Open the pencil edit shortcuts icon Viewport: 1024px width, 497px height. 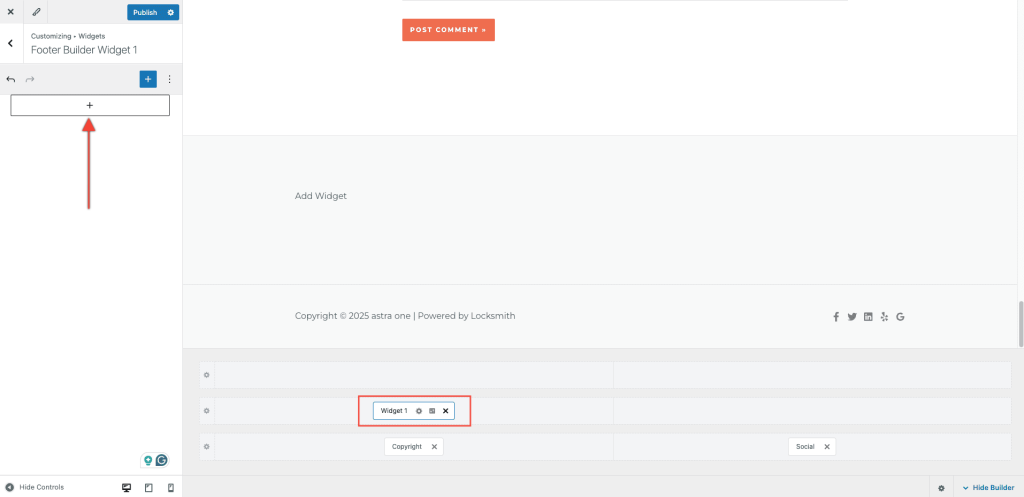[36, 12]
